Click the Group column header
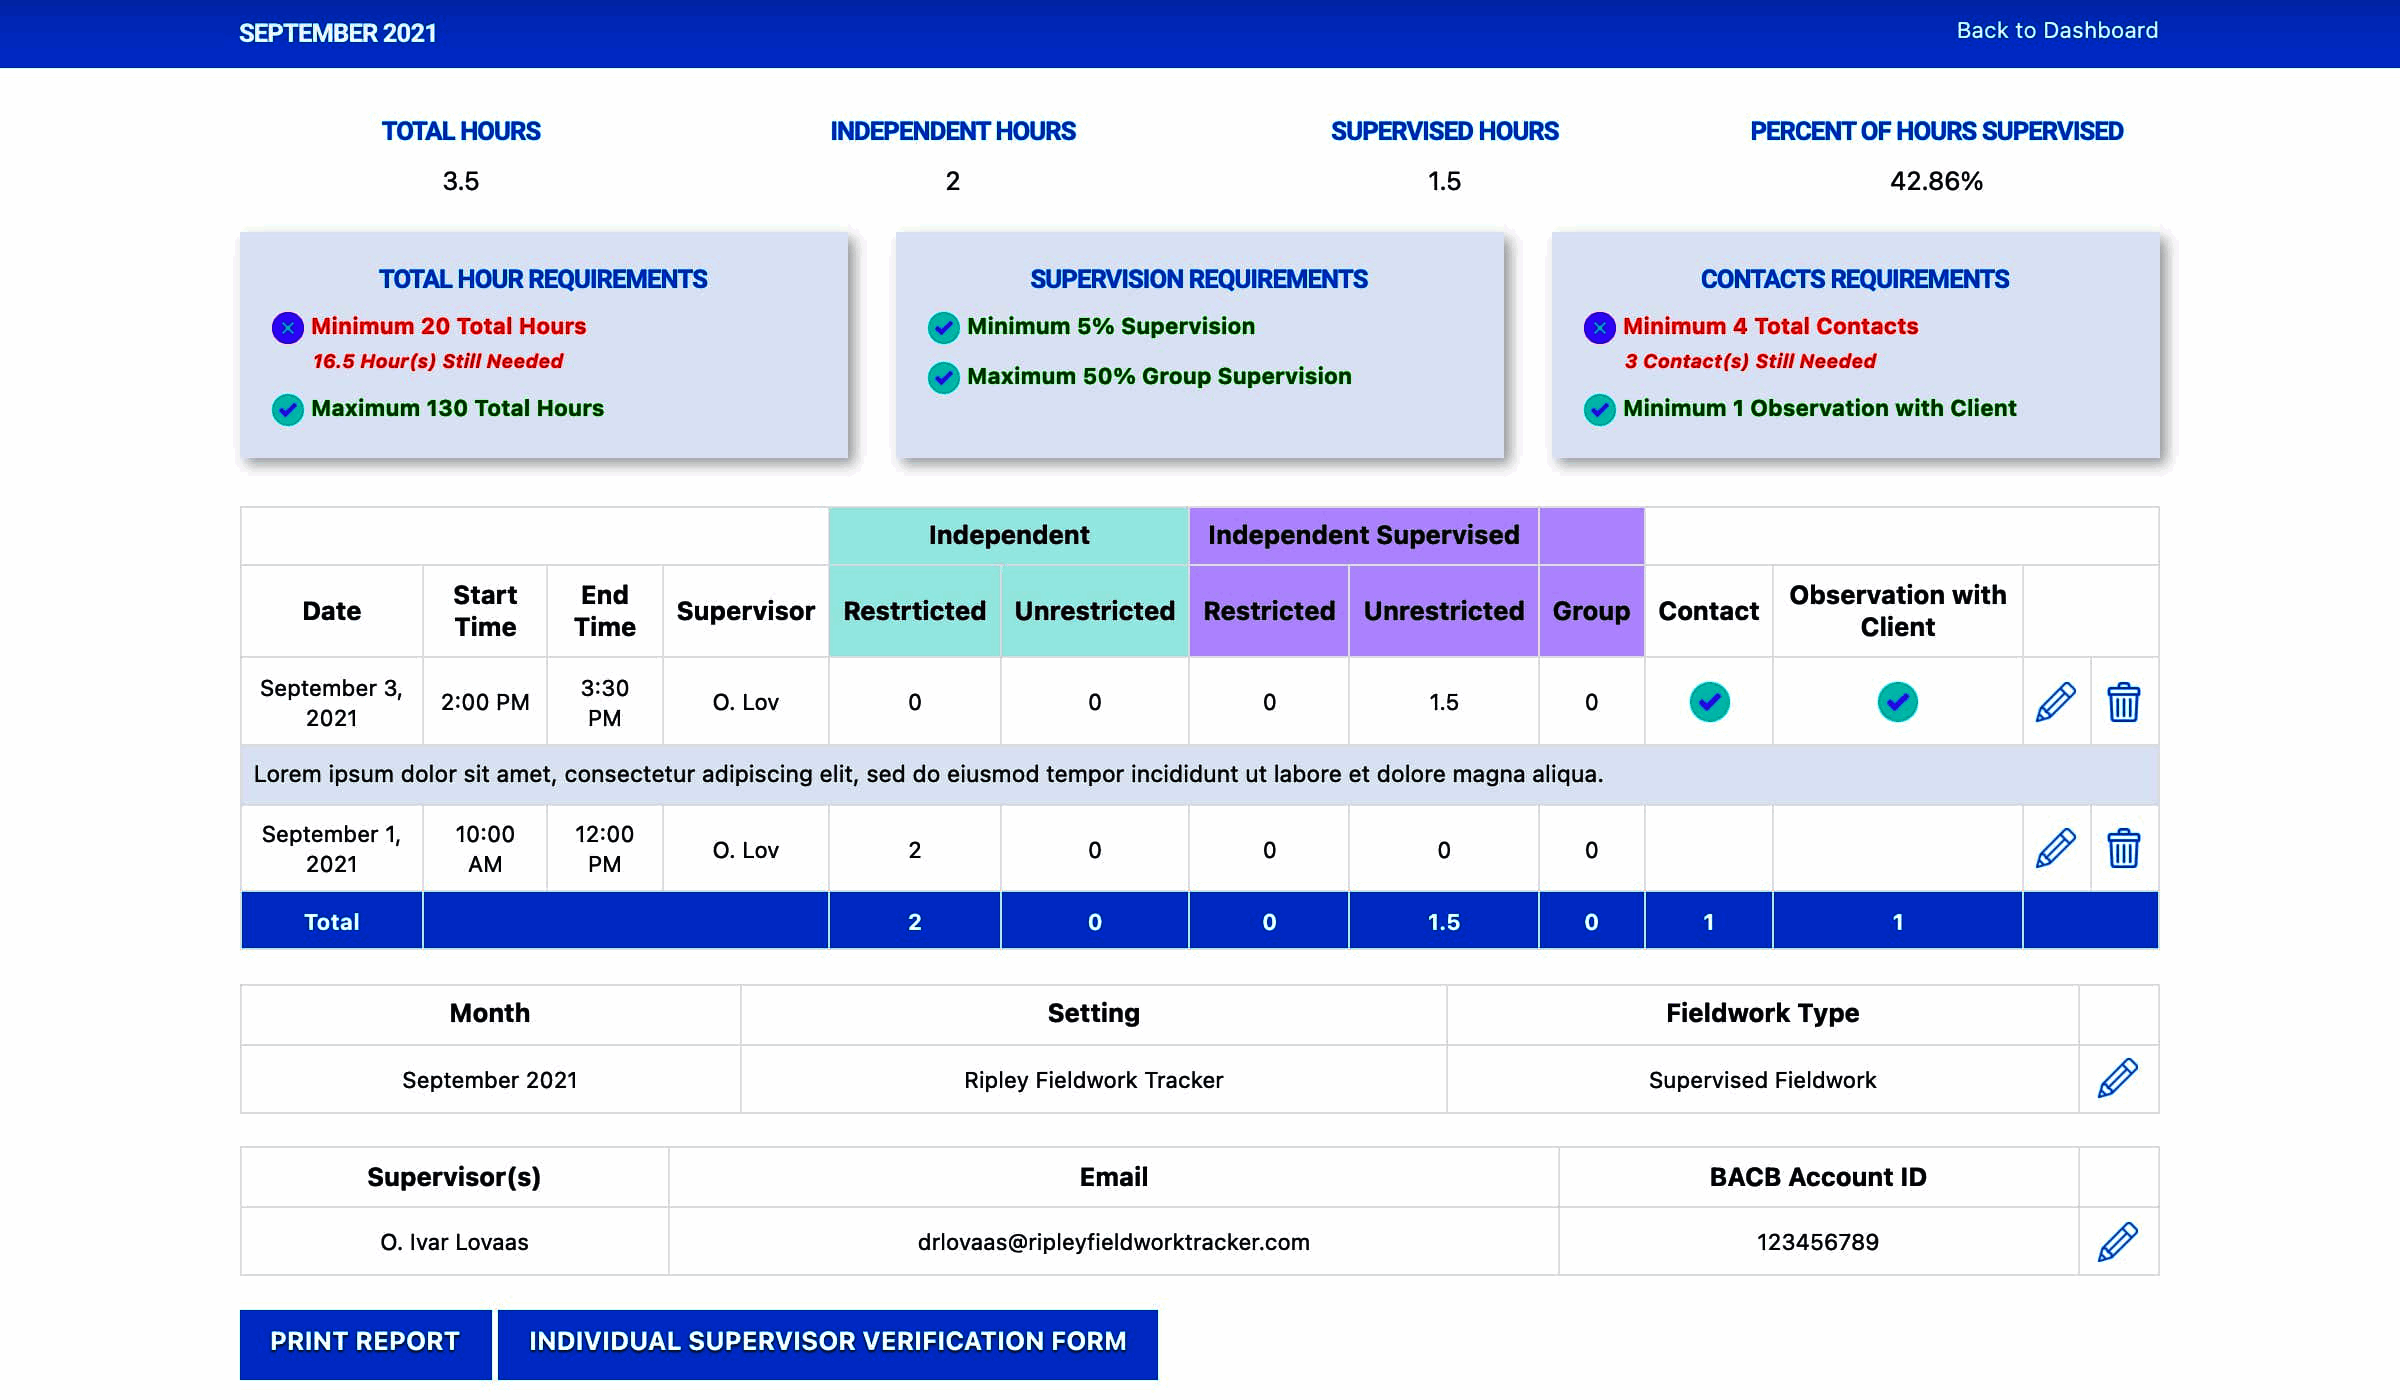The image size is (2400, 1400). tap(1591, 611)
